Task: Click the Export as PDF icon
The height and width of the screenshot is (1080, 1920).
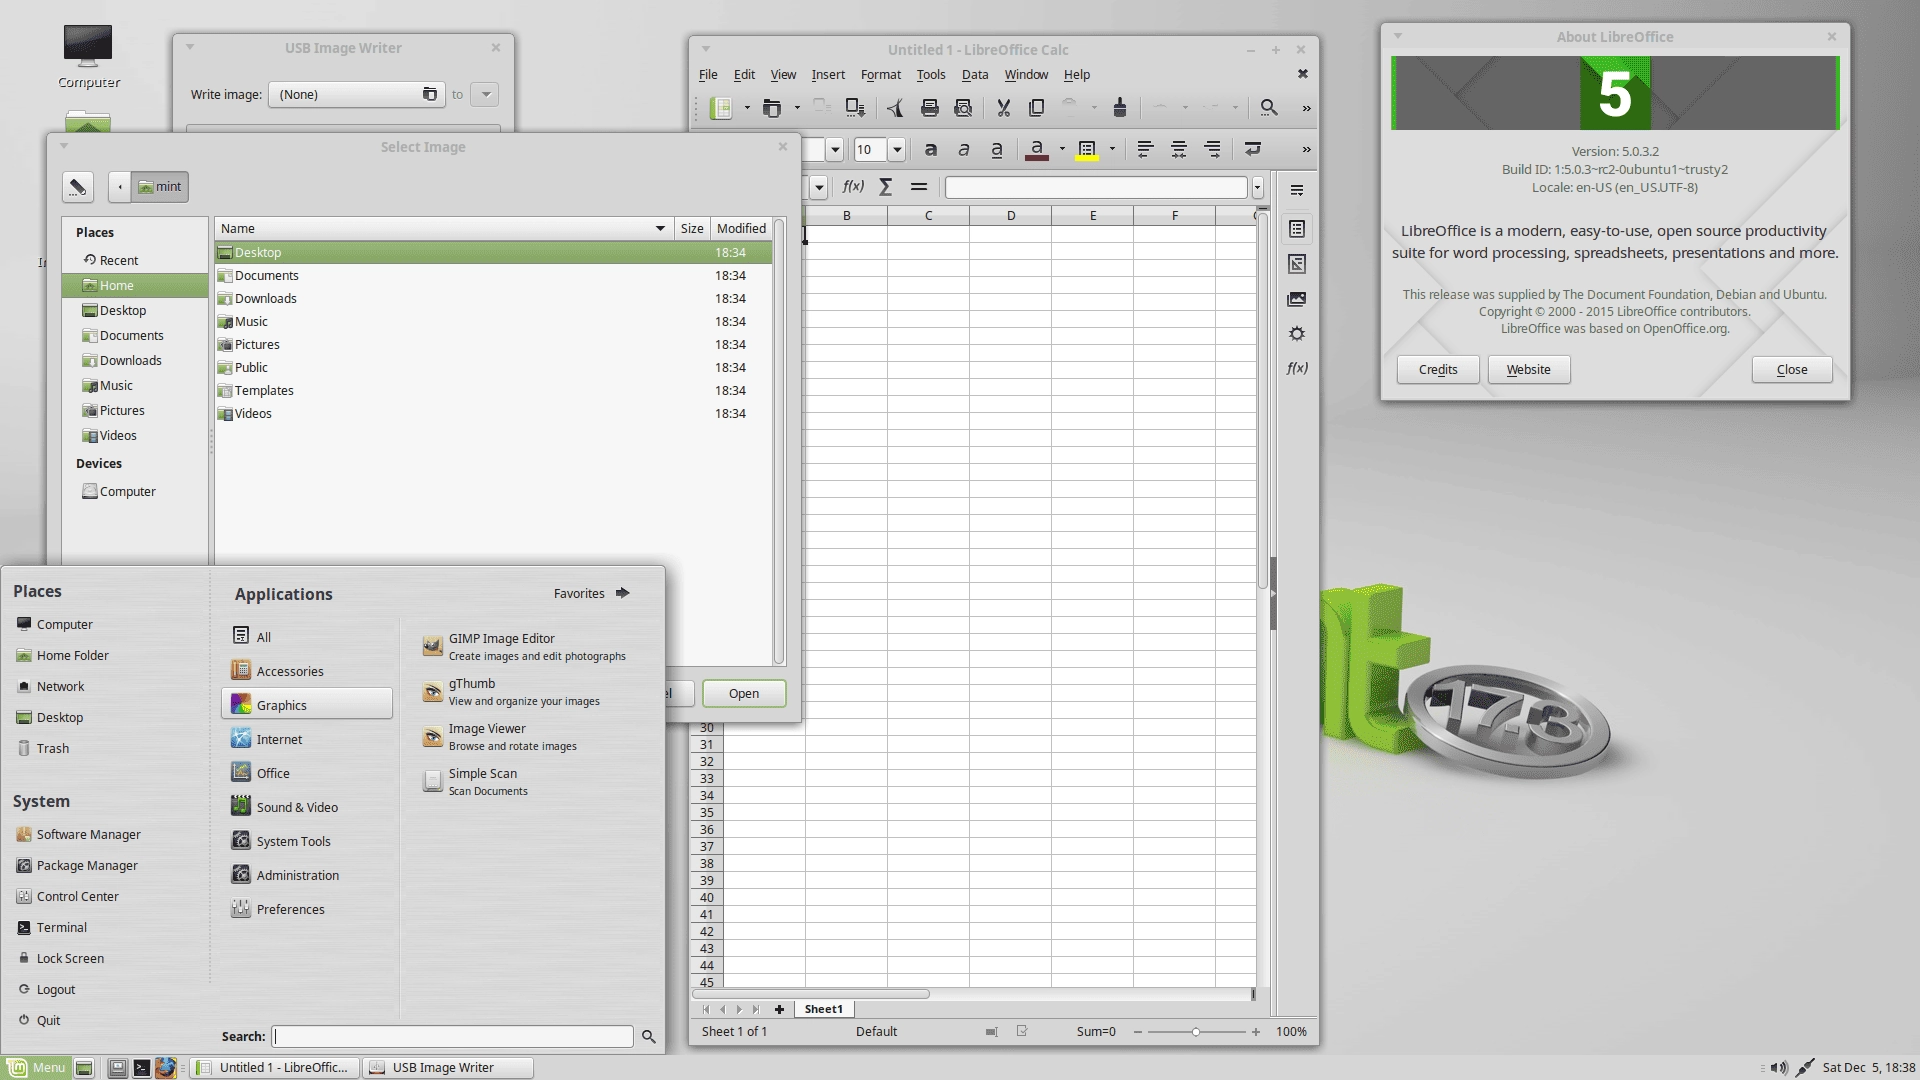Action: (895, 108)
